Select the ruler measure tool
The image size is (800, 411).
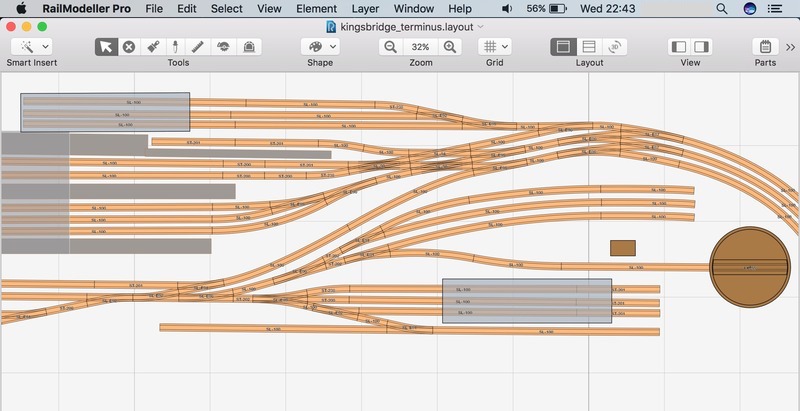pyautogui.click(x=198, y=47)
